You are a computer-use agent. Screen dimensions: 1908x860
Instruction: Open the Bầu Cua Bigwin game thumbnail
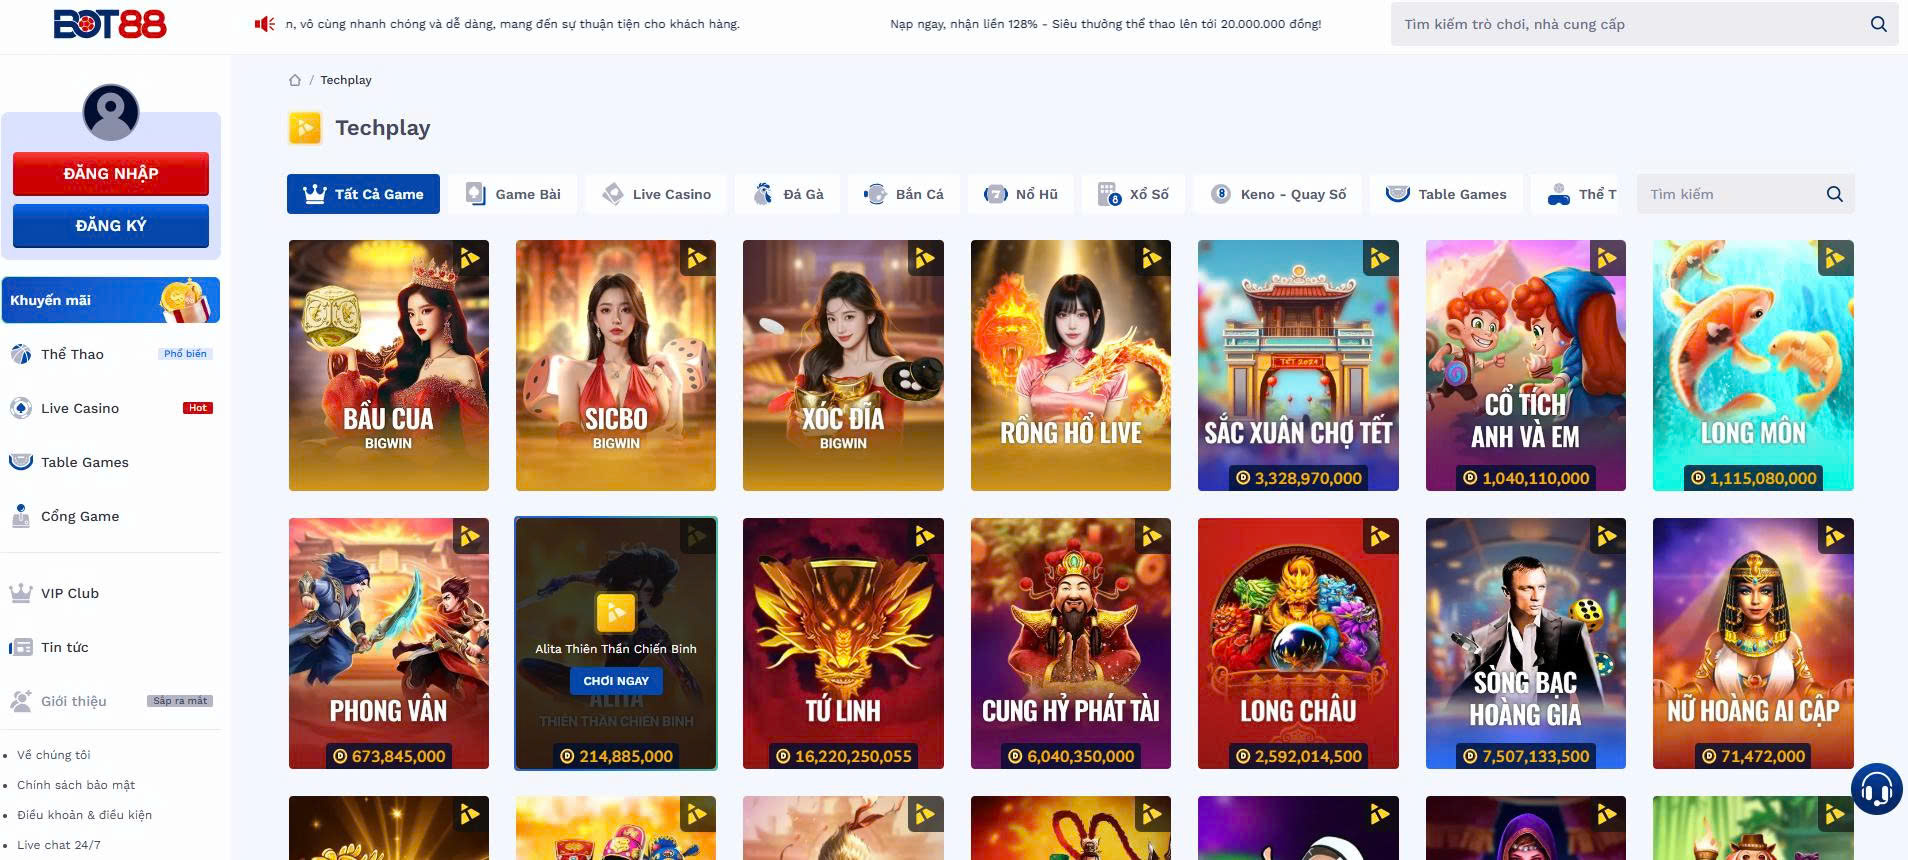tap(389, 365)
